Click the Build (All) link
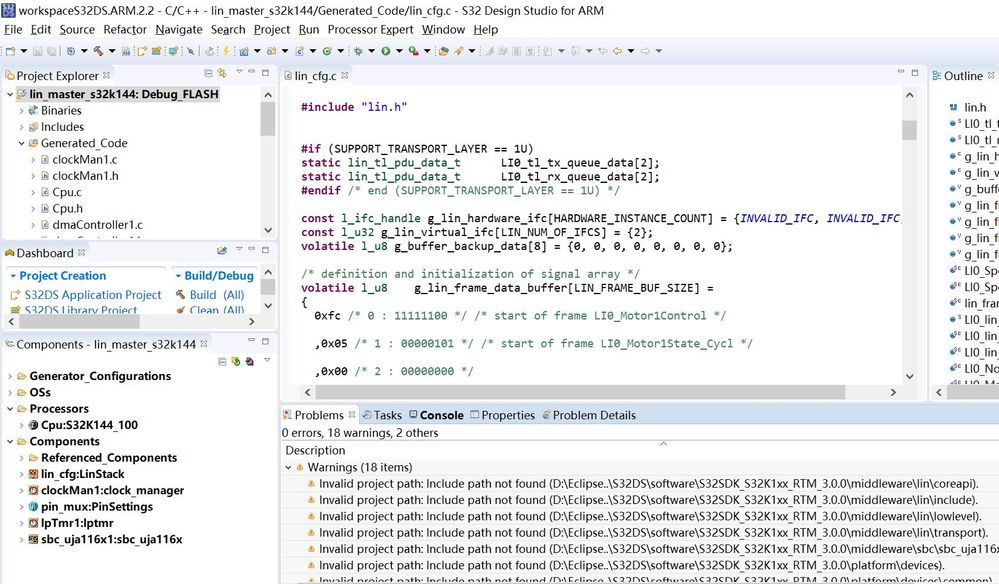The height and width of the screenshot is (584, 999). pyautogui.click(x=217, y=295)
